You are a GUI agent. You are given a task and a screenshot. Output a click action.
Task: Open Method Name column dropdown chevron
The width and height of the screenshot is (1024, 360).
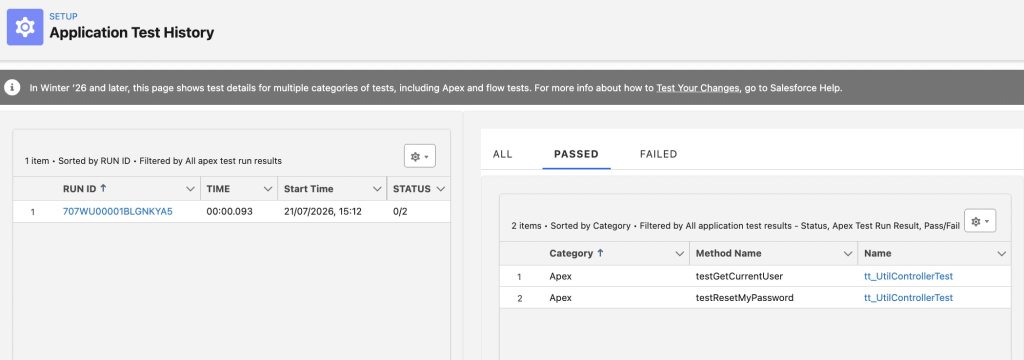pos(848,254)
